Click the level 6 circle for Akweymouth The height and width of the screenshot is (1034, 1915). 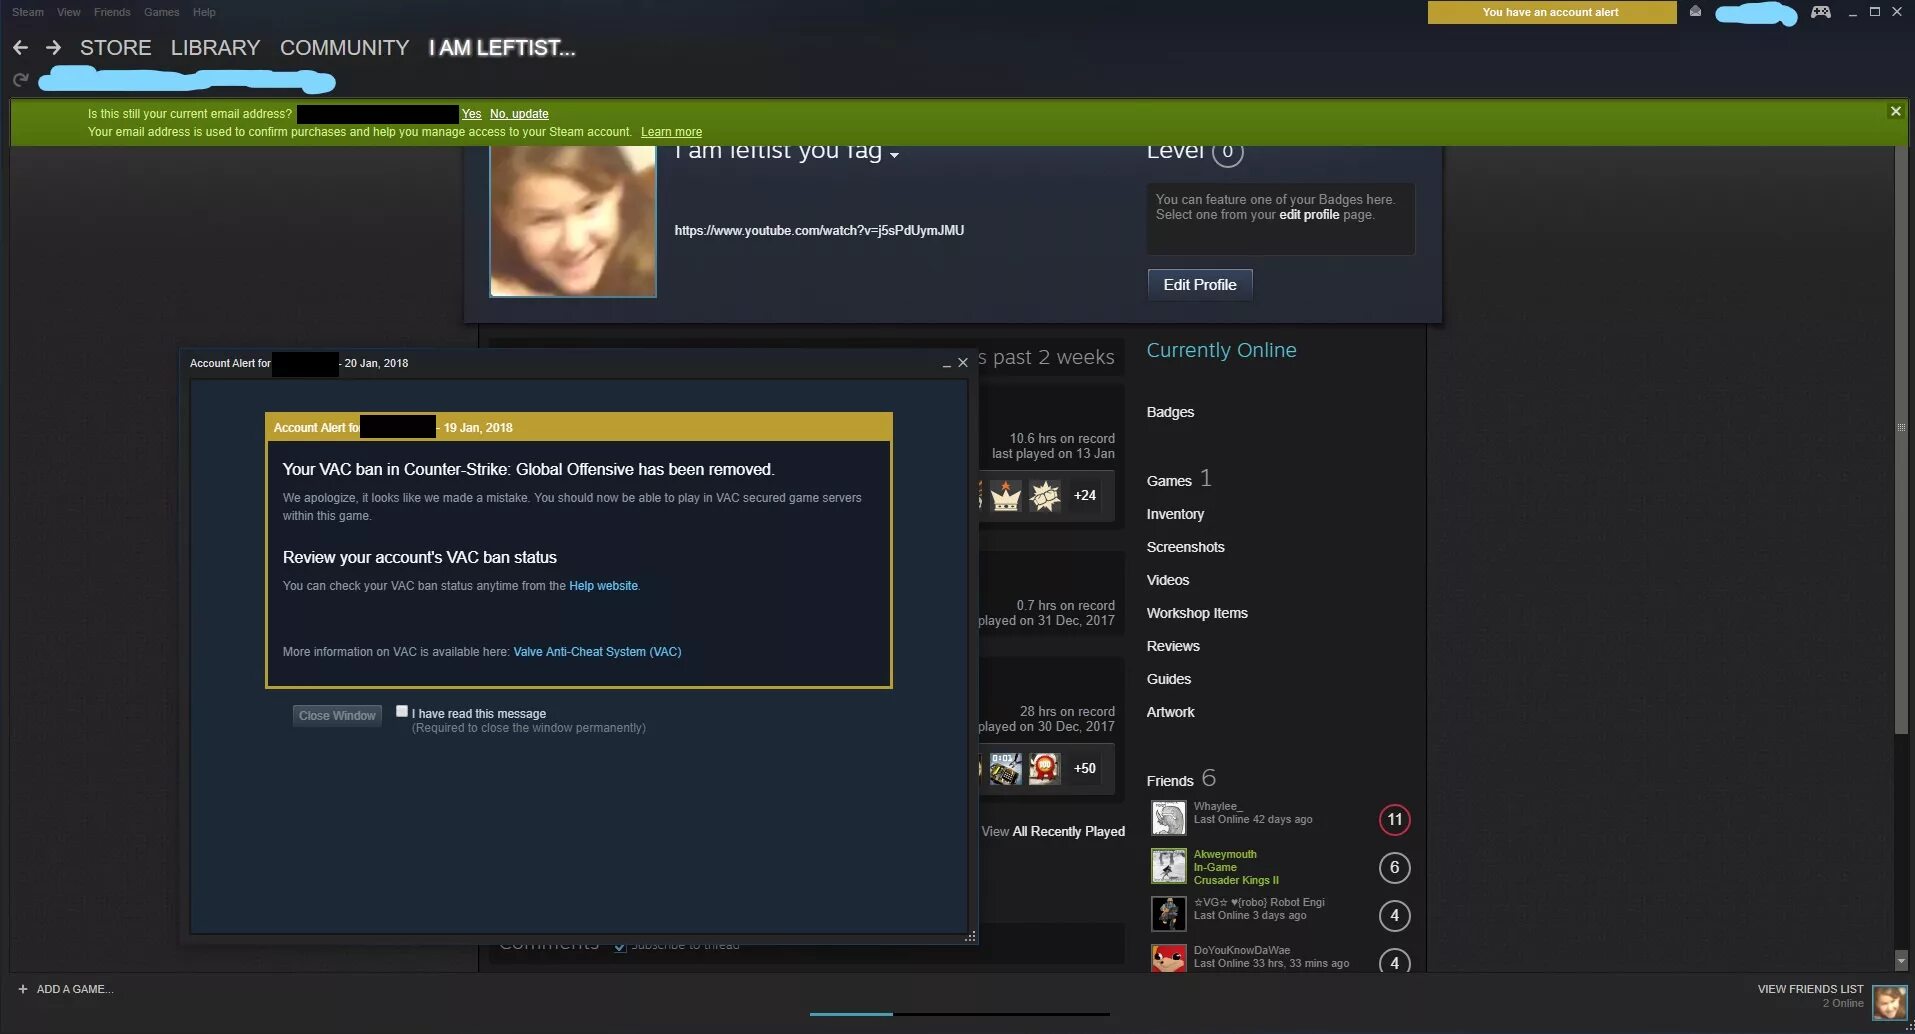(1394, 868)
